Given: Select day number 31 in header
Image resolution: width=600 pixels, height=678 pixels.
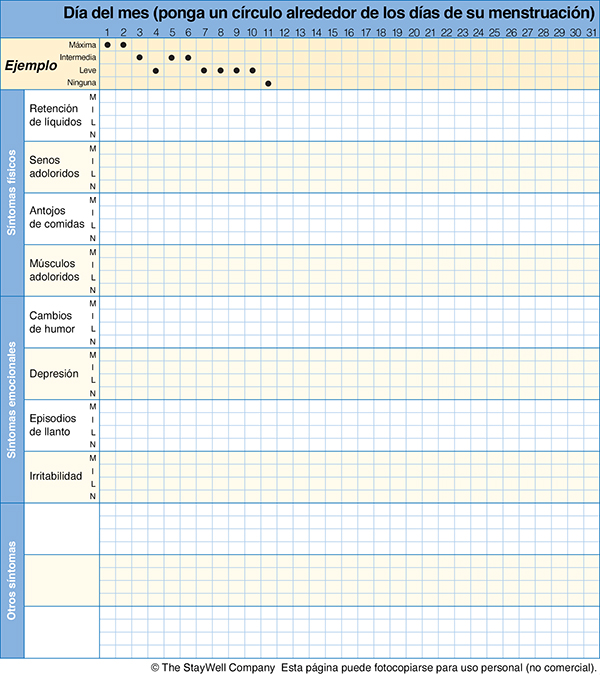Looking at the screenshot, I should click(591, 32).
